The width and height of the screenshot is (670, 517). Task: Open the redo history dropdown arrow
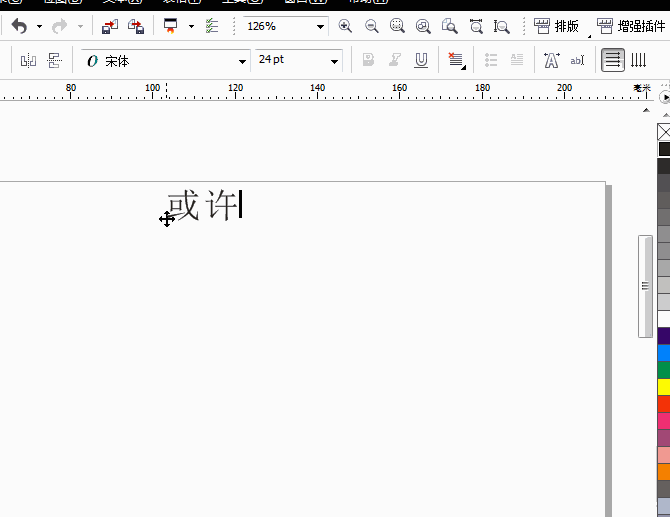point(80,26)
